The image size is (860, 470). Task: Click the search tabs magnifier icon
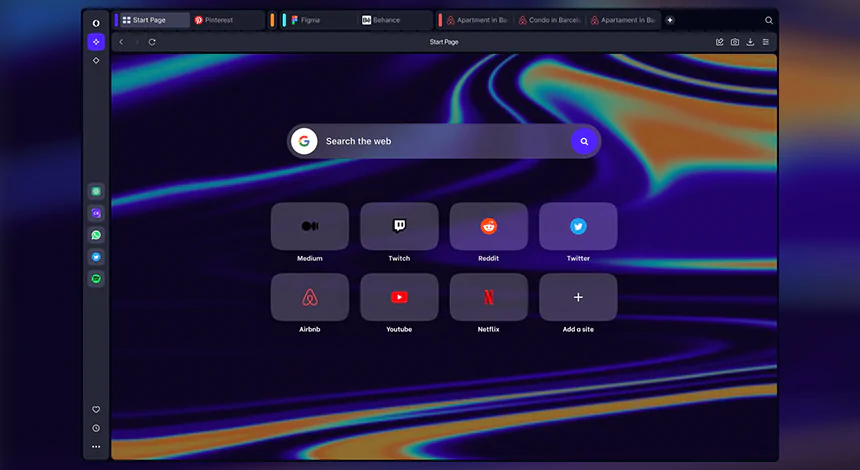click(769, 20)
